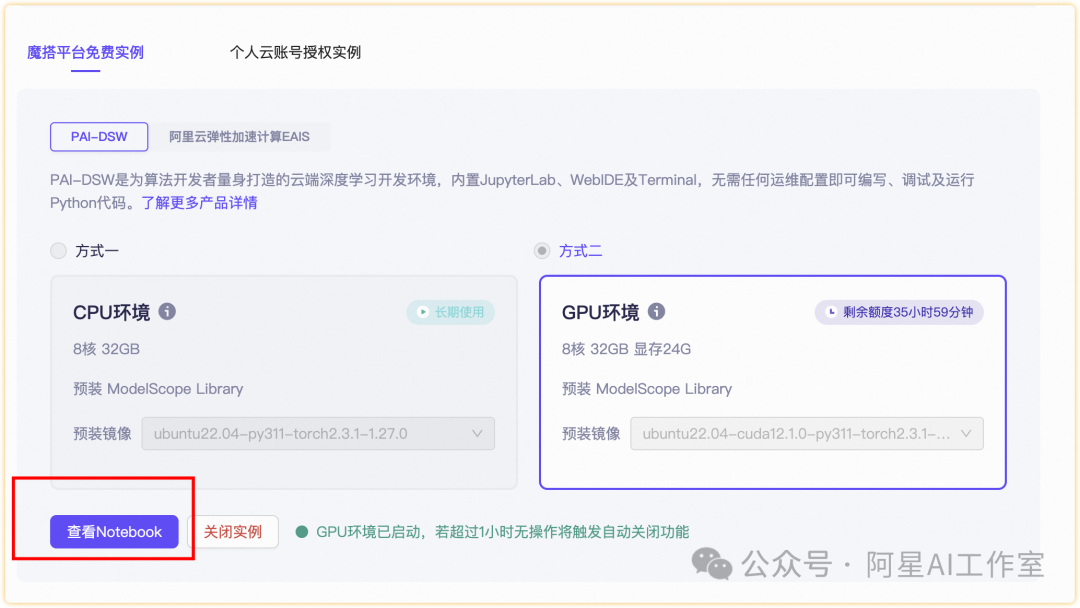Click info icon next to CPU环境
The image size is (1080, 608).
(x=167, y=311)
